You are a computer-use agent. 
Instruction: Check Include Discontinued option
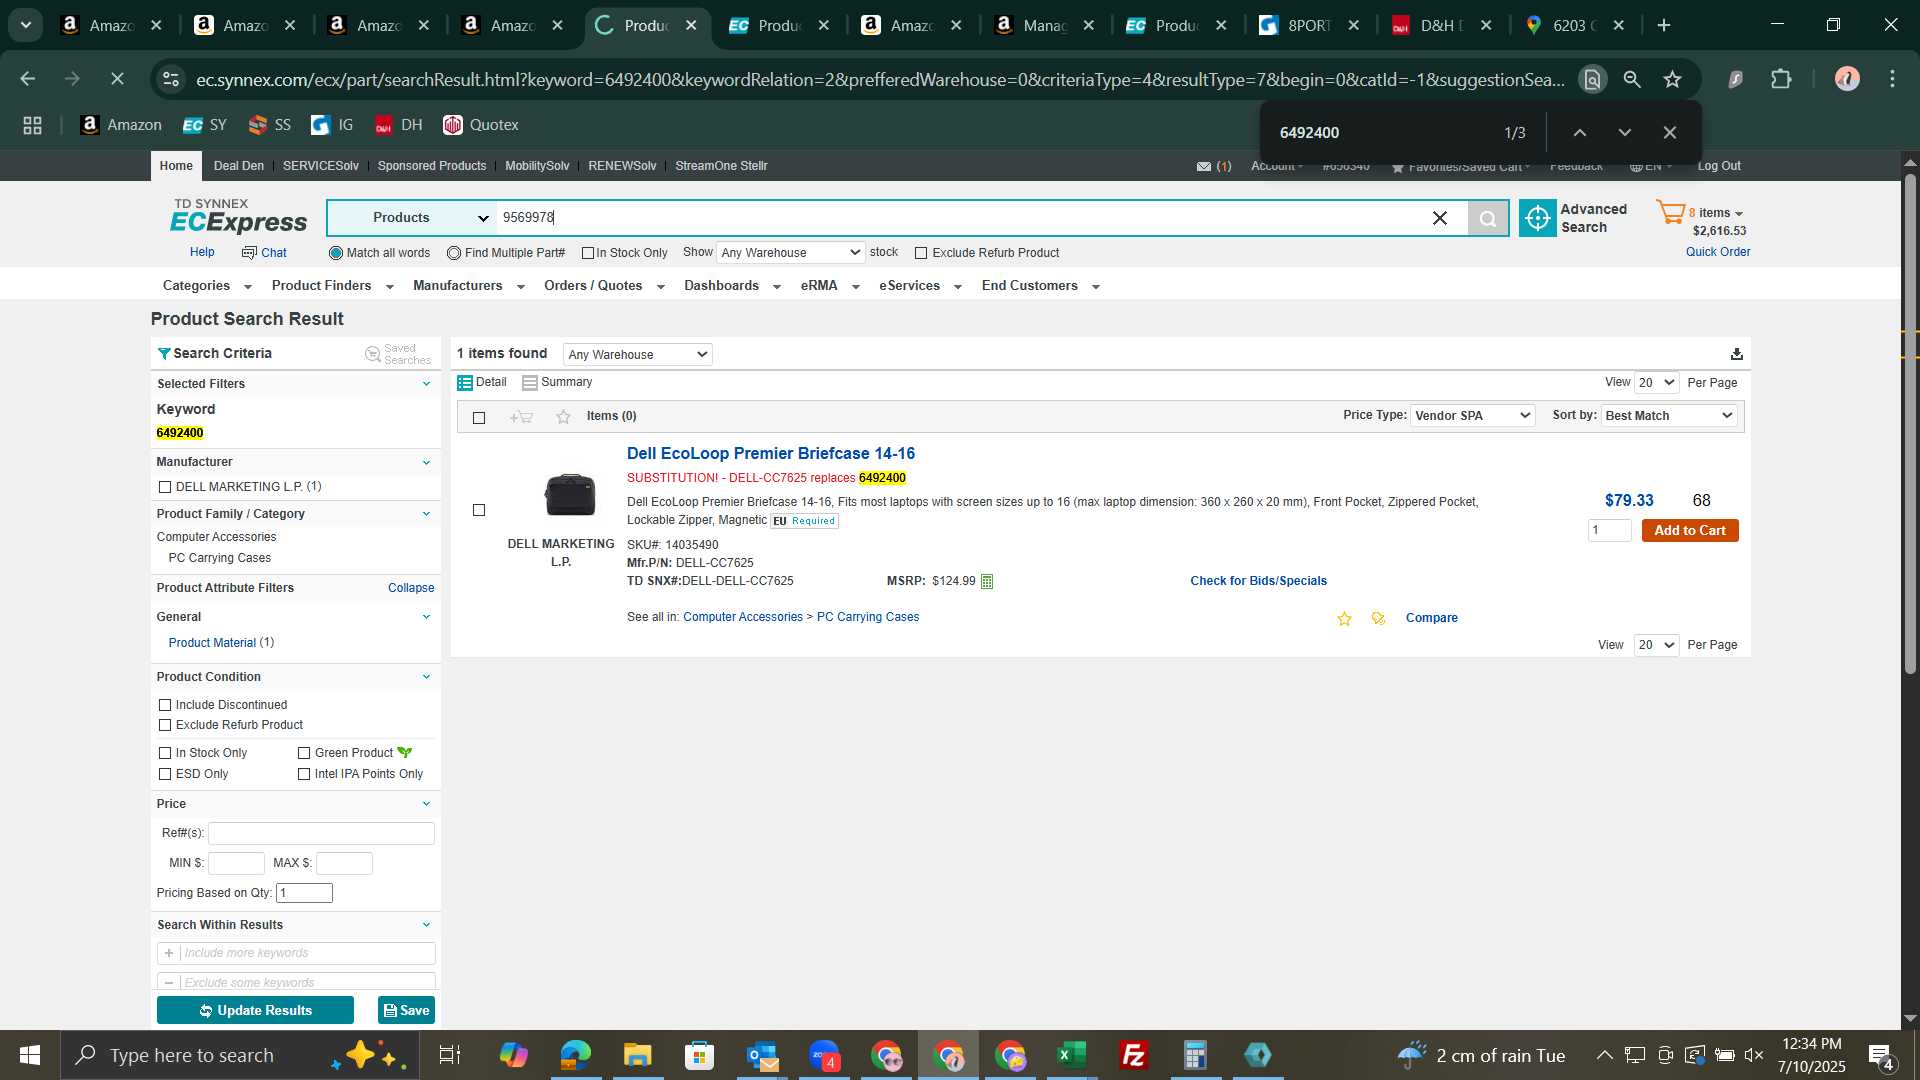tap(165, 705)
